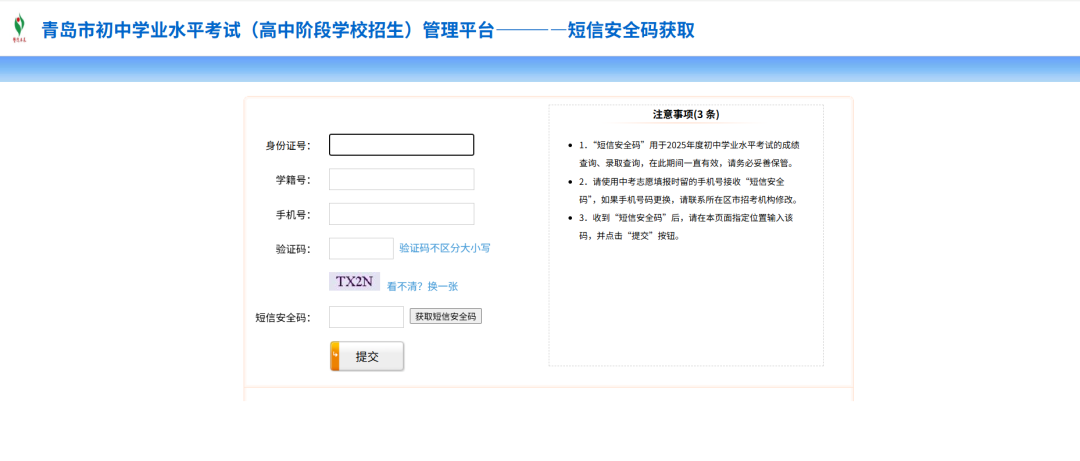Click notice item 1 about 2025年度

click(689, 154)
